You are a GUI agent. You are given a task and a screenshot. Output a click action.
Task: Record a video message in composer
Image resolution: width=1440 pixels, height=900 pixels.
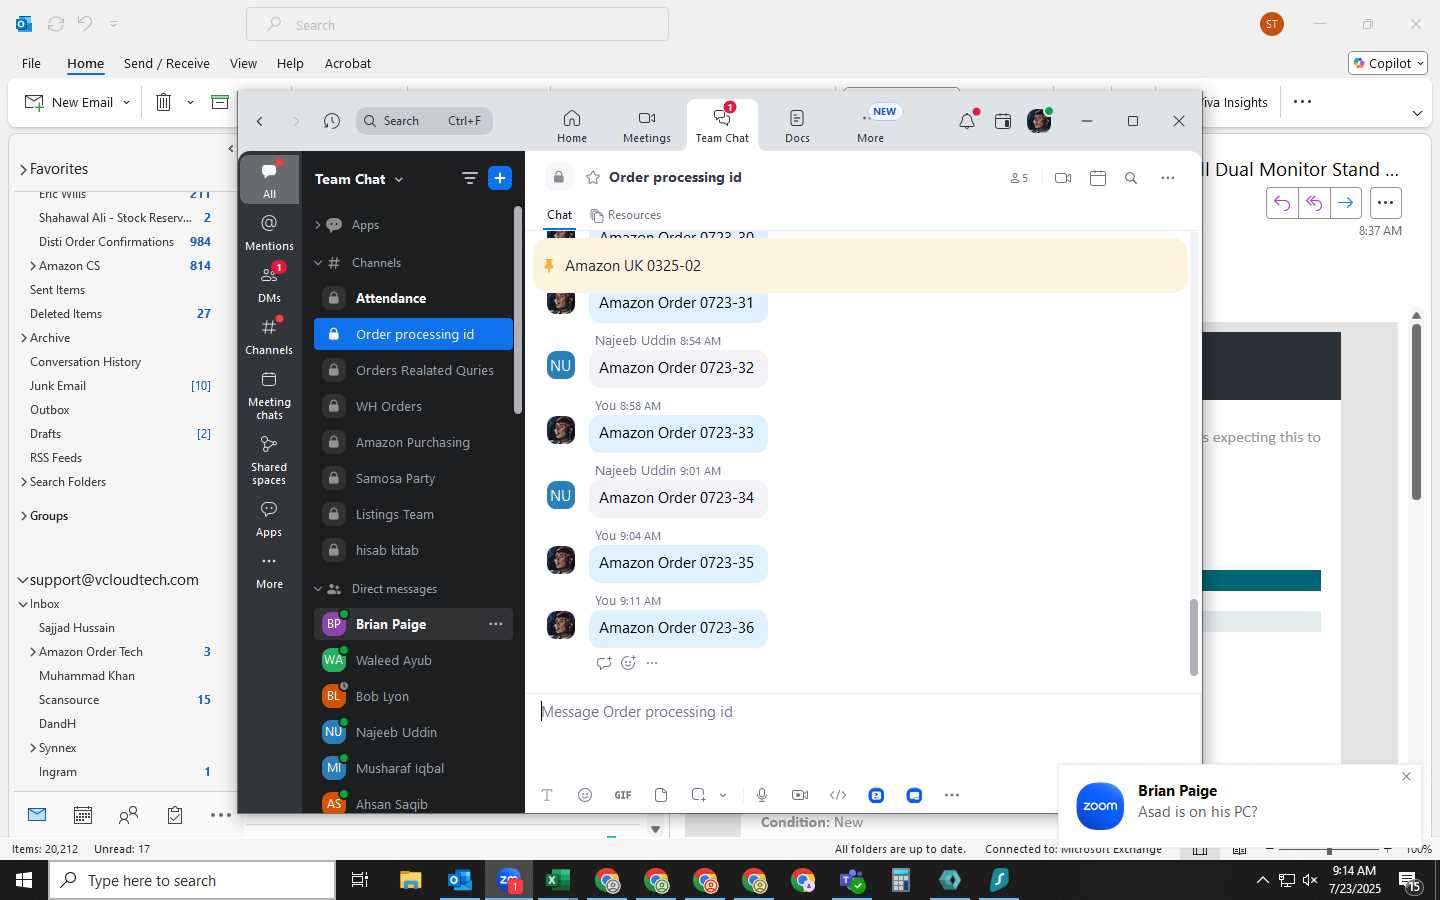click(800, 795)
